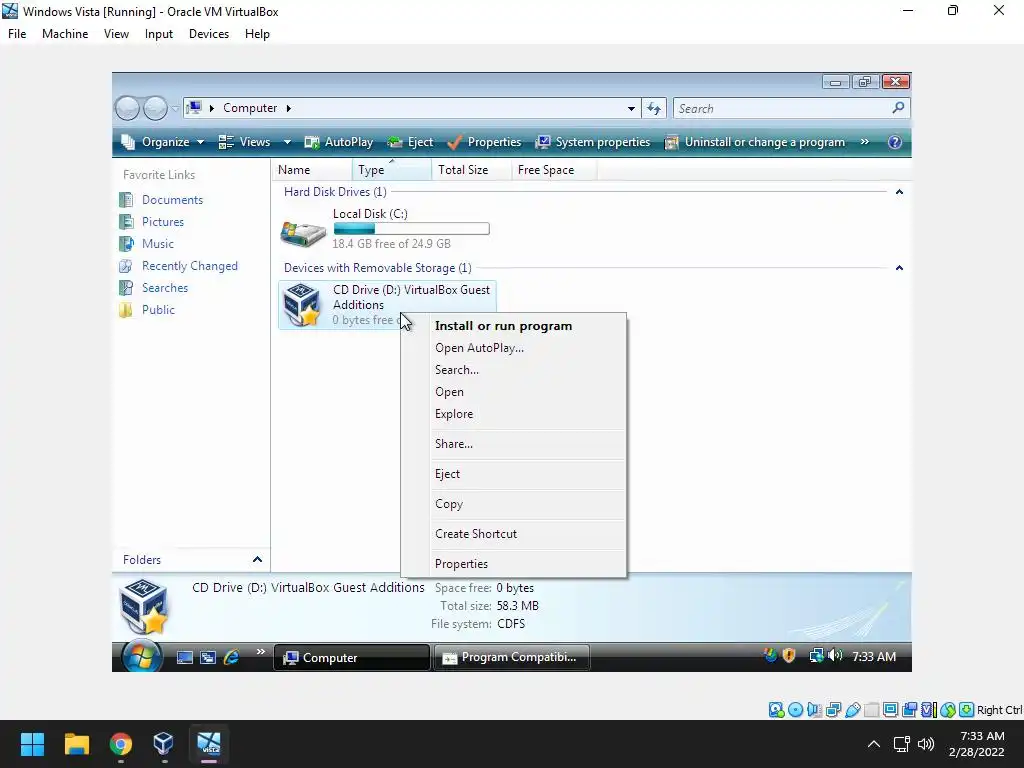Show more toolbar commands chevron
The width and height of the screenshot is (1024, 768).
tap(865, 141)
